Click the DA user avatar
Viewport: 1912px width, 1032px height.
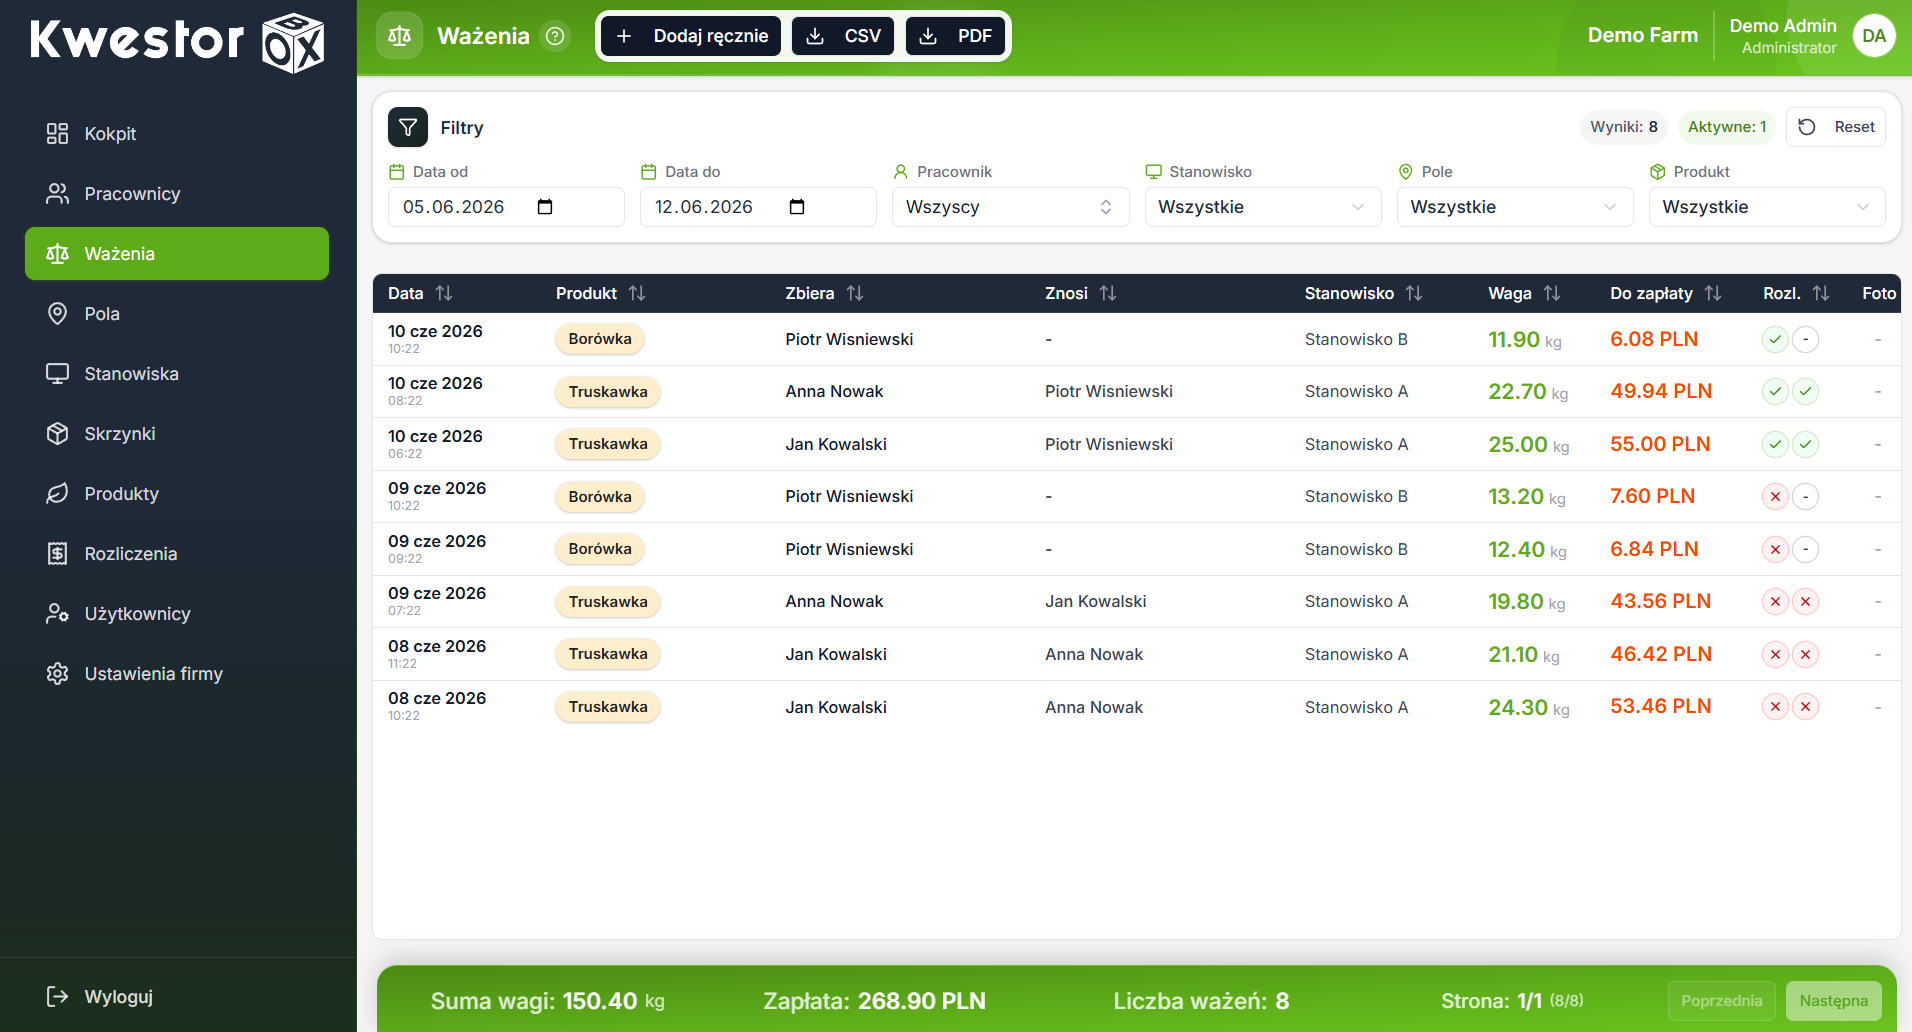click(x=1874, y=36)
